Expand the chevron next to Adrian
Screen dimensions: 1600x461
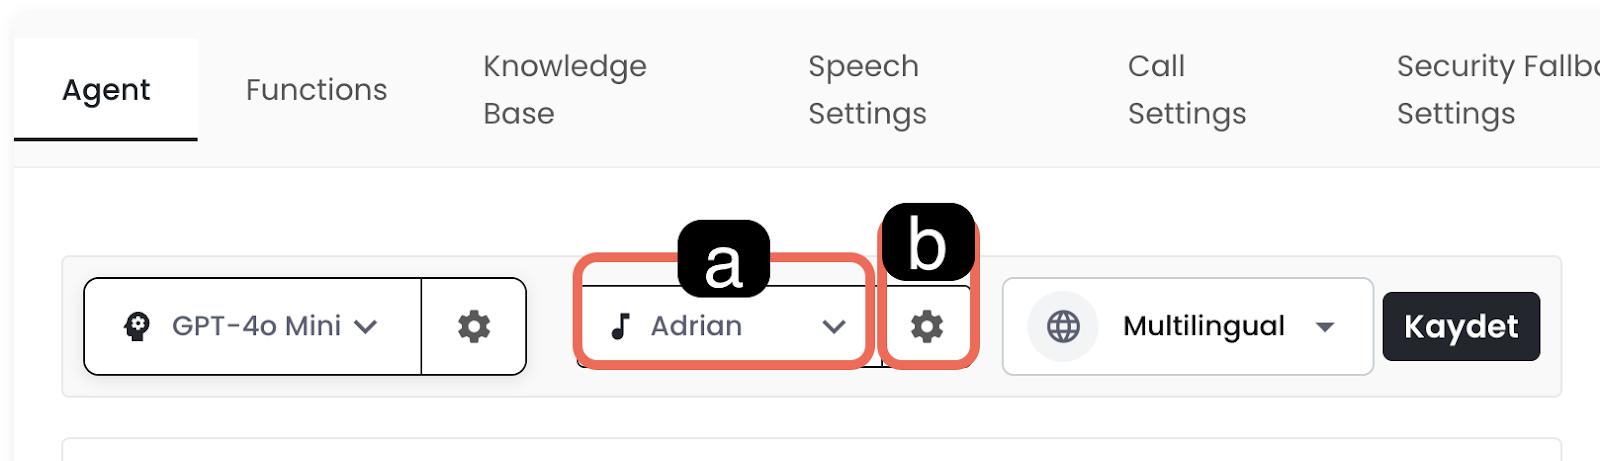click(834, 327)
